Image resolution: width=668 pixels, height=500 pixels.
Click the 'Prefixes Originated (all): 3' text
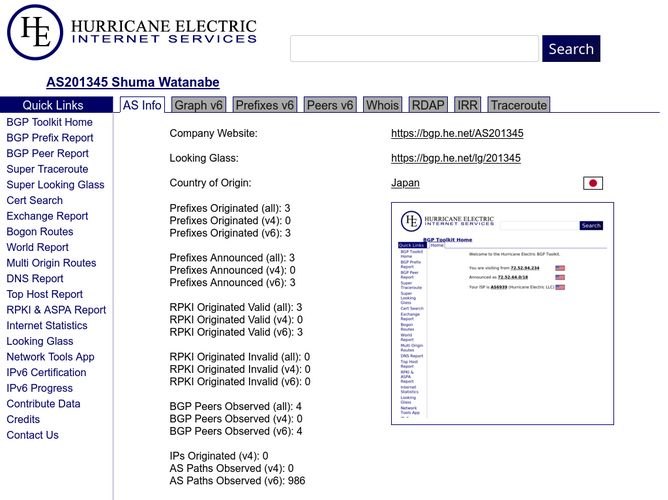click(230, 208)
